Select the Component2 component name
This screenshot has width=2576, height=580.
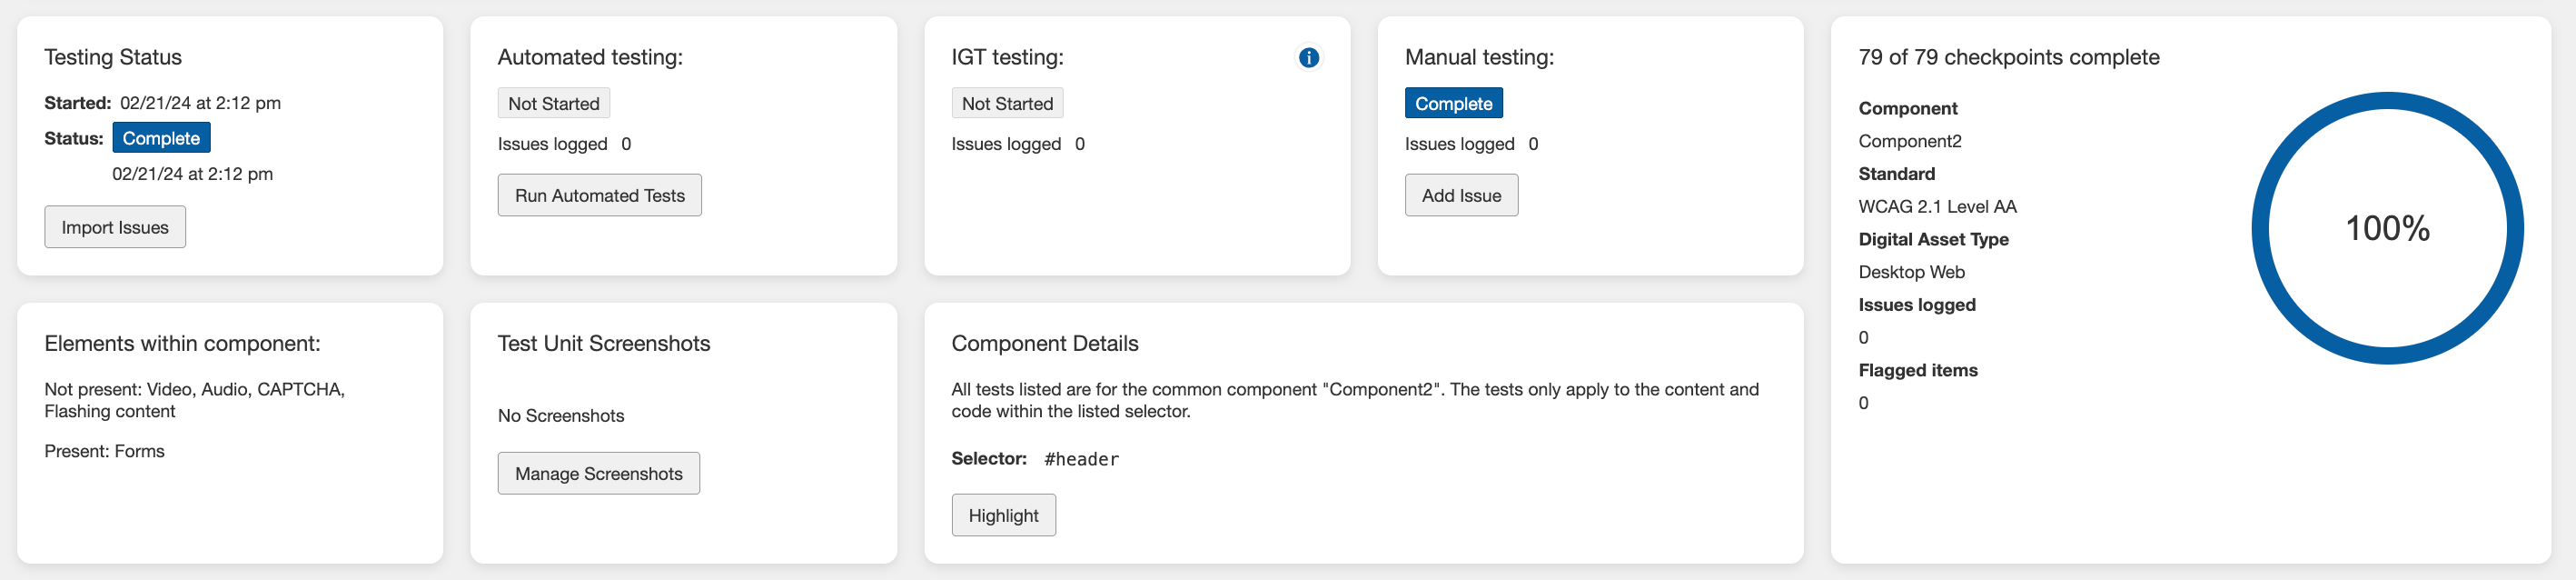[x=1909, y=141]
